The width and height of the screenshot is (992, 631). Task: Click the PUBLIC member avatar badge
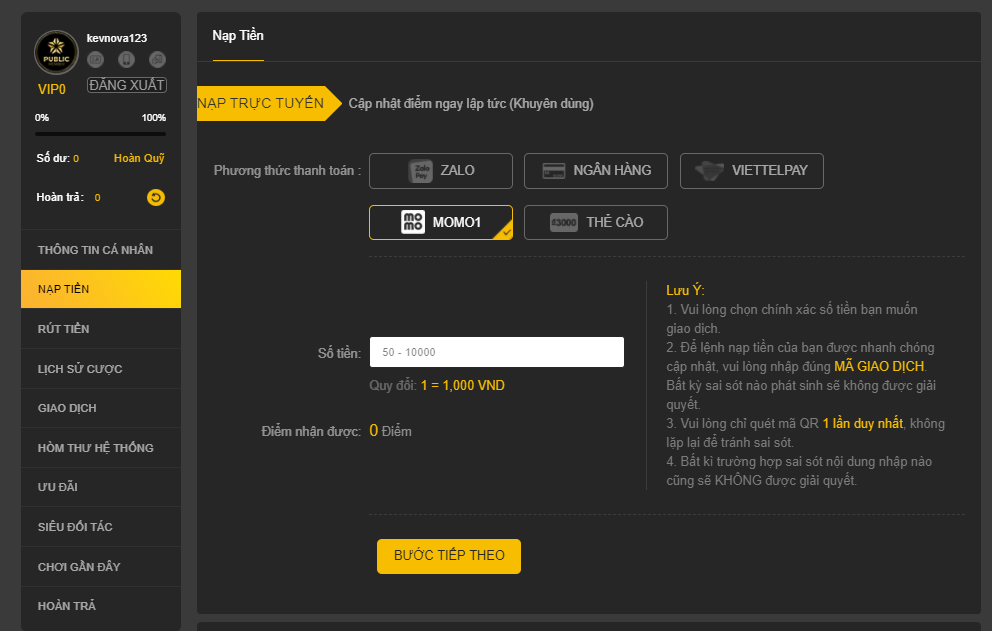56,54
